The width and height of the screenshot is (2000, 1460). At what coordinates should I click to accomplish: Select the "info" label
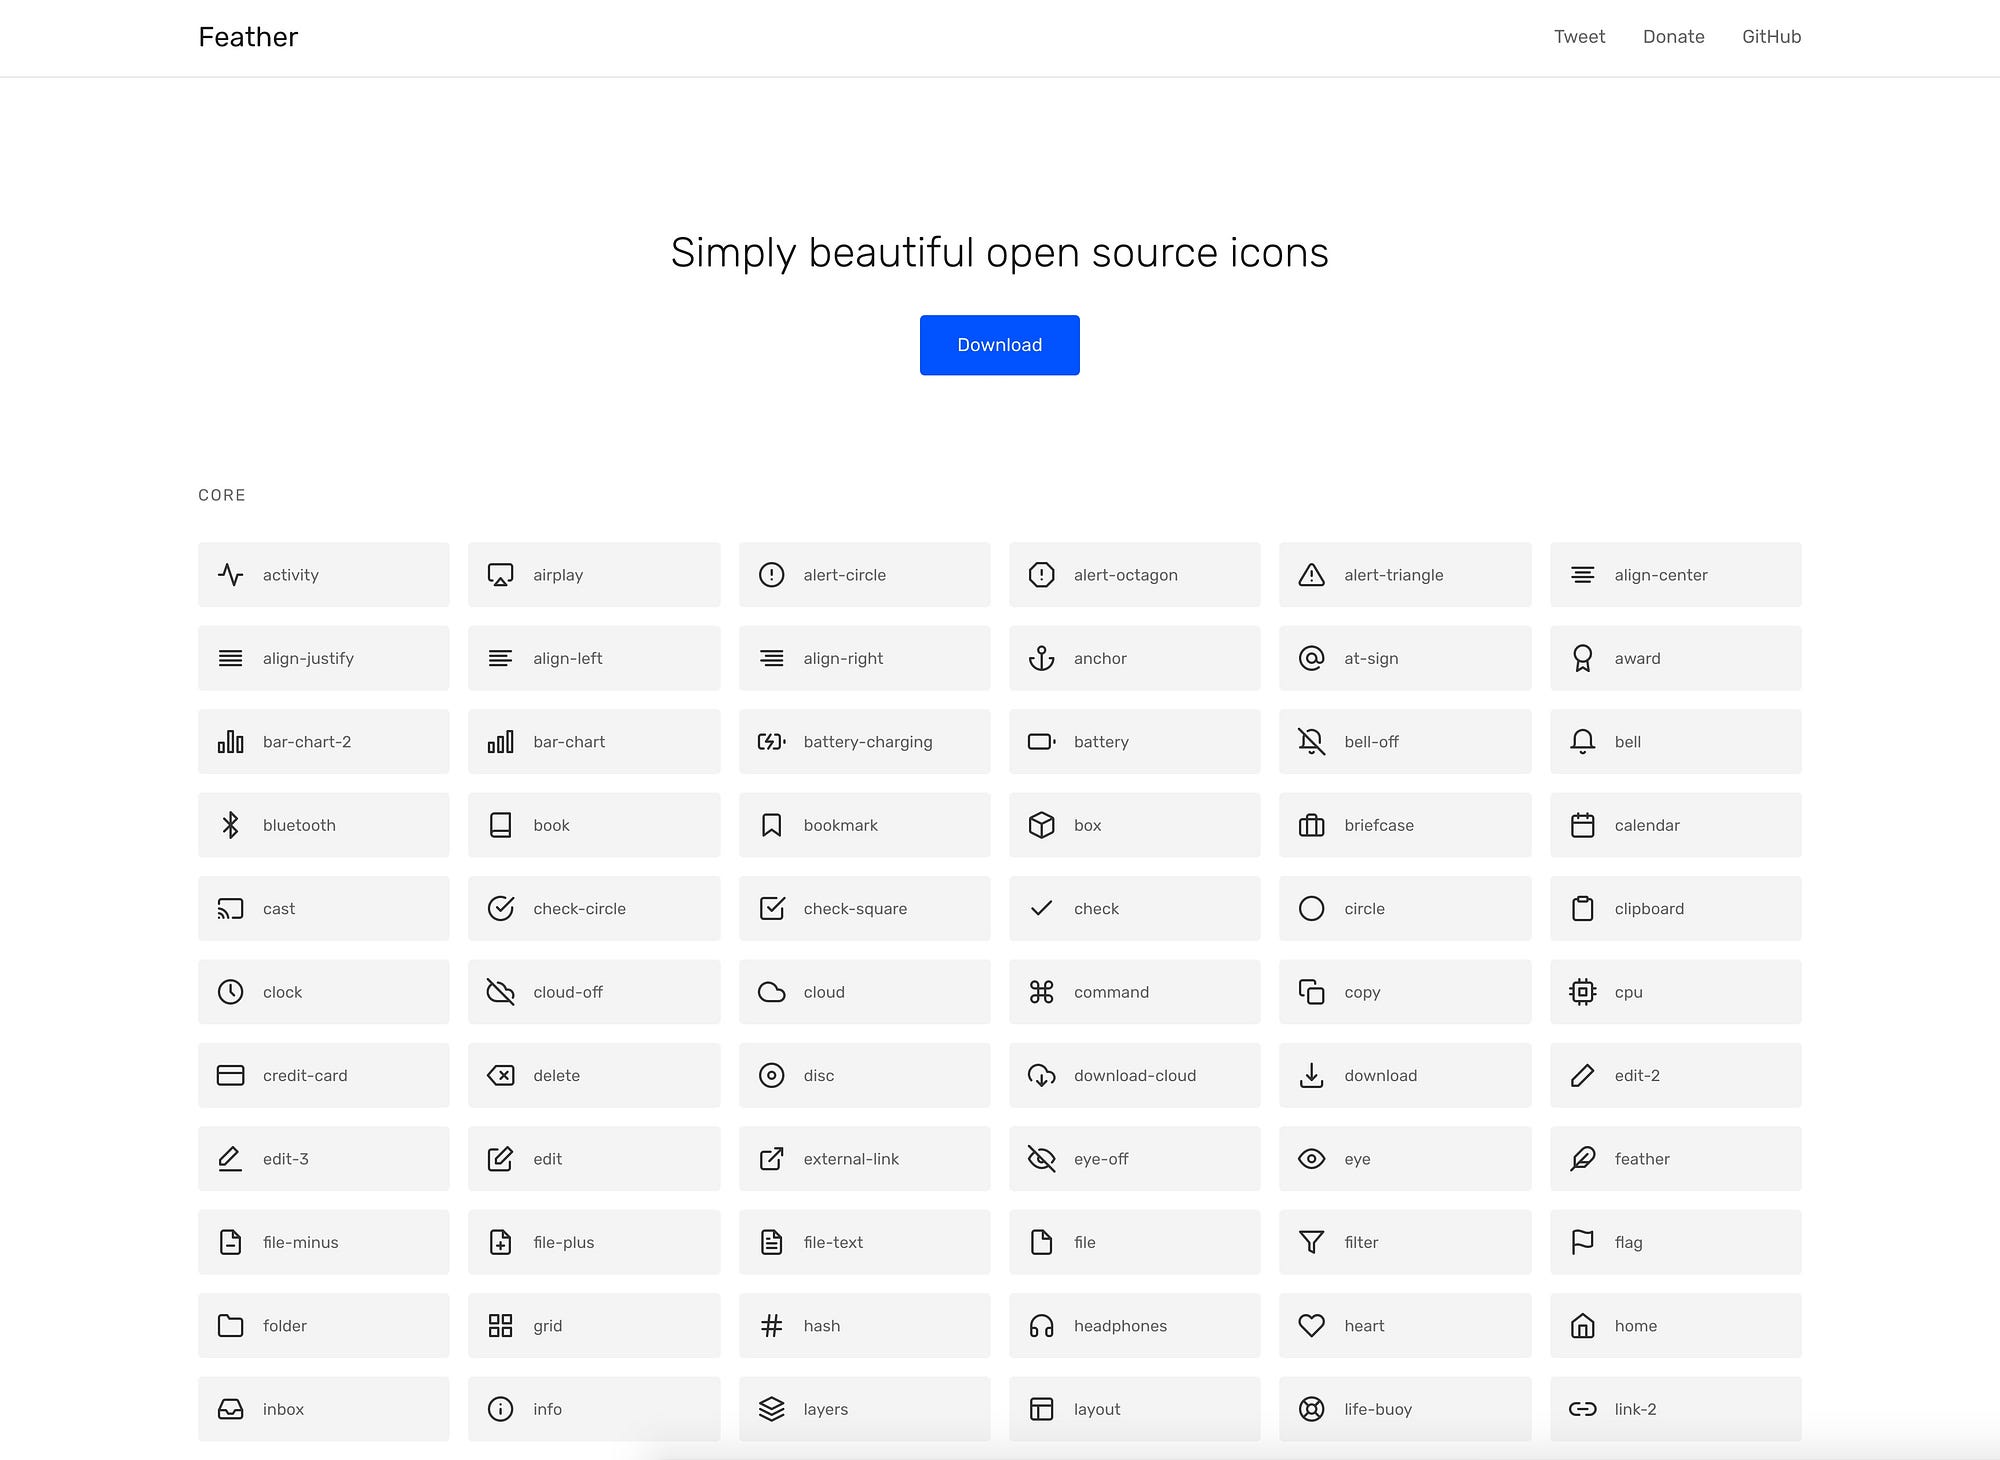[x=547, y=1409]
